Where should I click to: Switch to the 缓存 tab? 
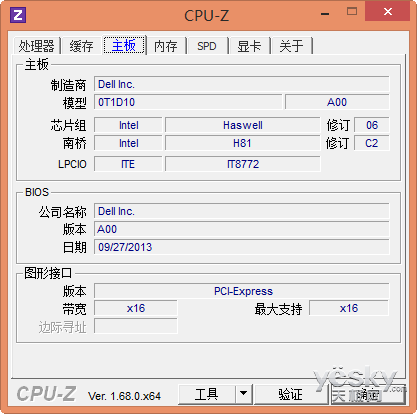(x=81, y=46)
